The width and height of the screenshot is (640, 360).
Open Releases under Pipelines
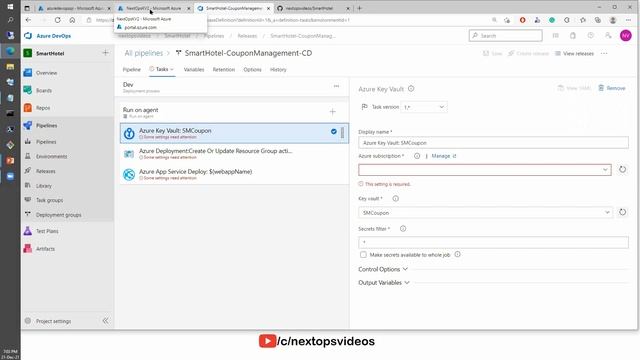click(45, 171)
